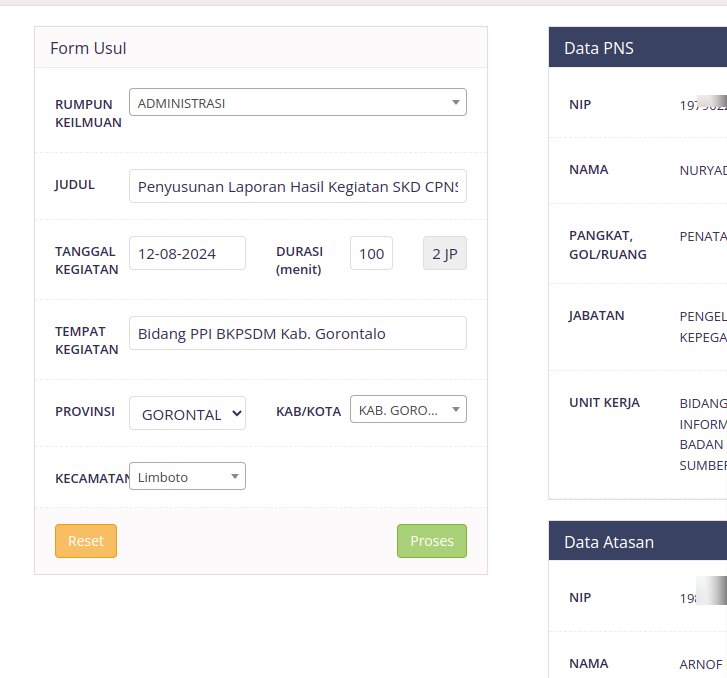
Task: Expand the Provinsi dropdown set to Gorontalo
Action: tap(187, 413)
